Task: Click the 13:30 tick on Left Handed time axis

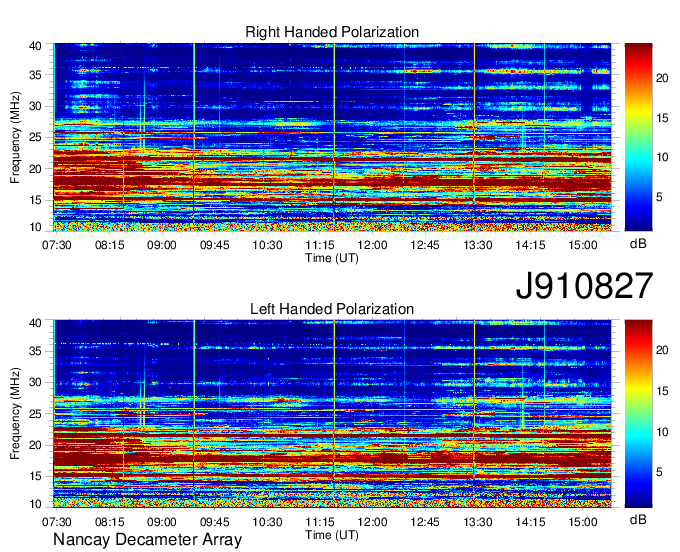Action: [x=477, y=522]
